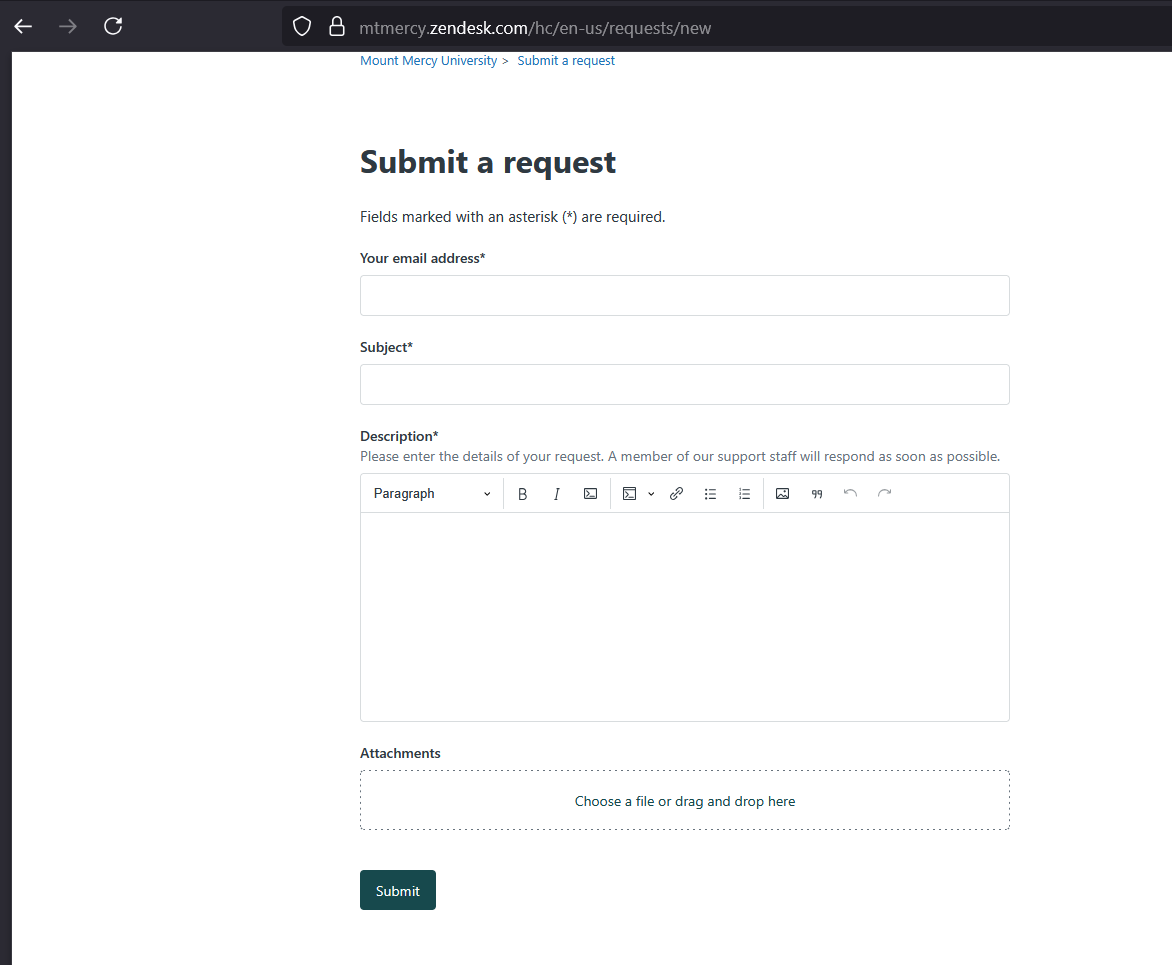Insert an image into the description
Image resolution: width=1172 pixels, height=965 pixels.
click(x=783, y=494)
